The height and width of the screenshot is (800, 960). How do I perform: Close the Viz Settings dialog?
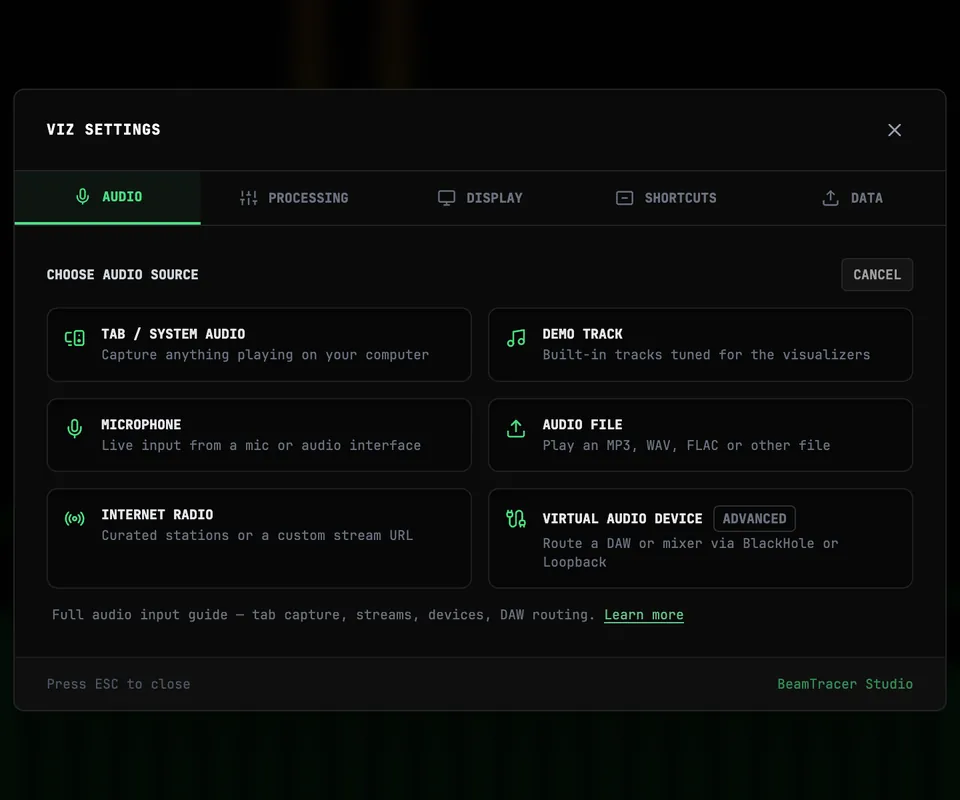894,130
